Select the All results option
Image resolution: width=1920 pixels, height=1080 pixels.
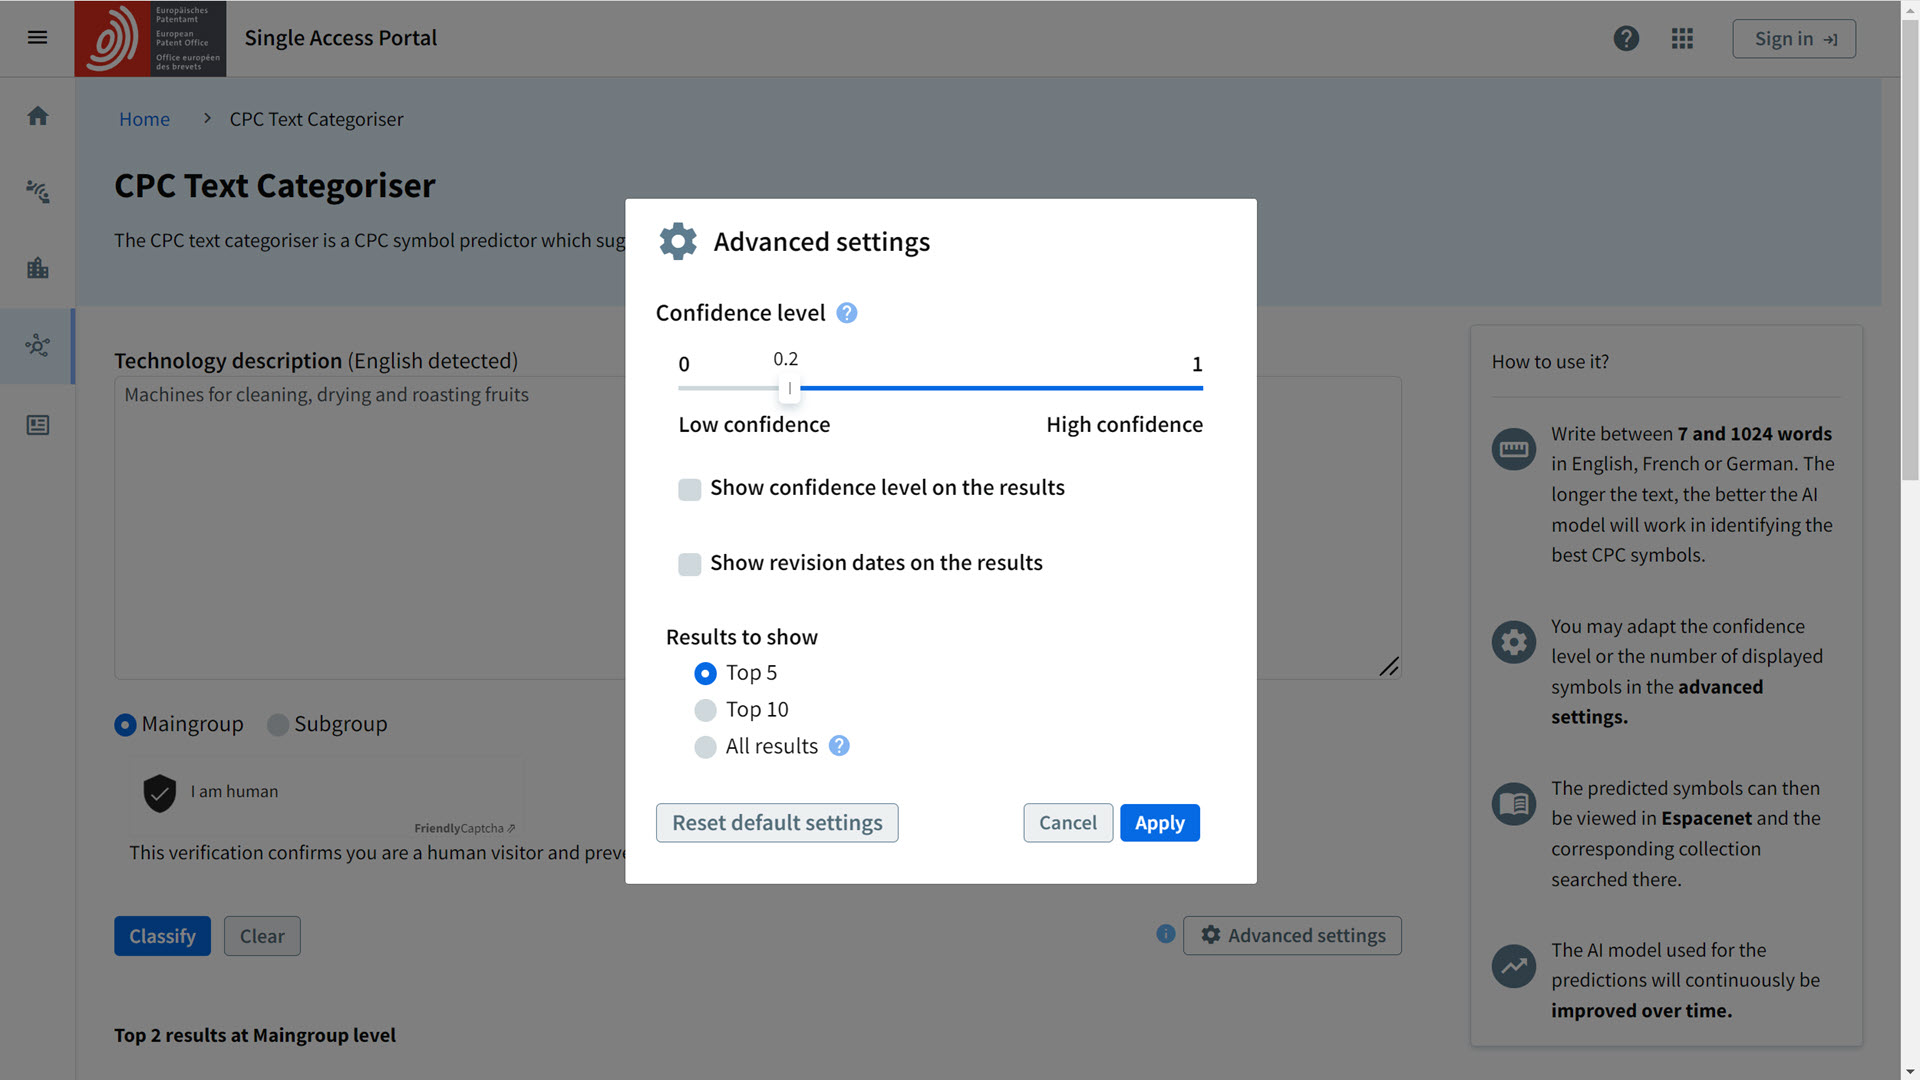pyautogui.click(x=705, y=746)
